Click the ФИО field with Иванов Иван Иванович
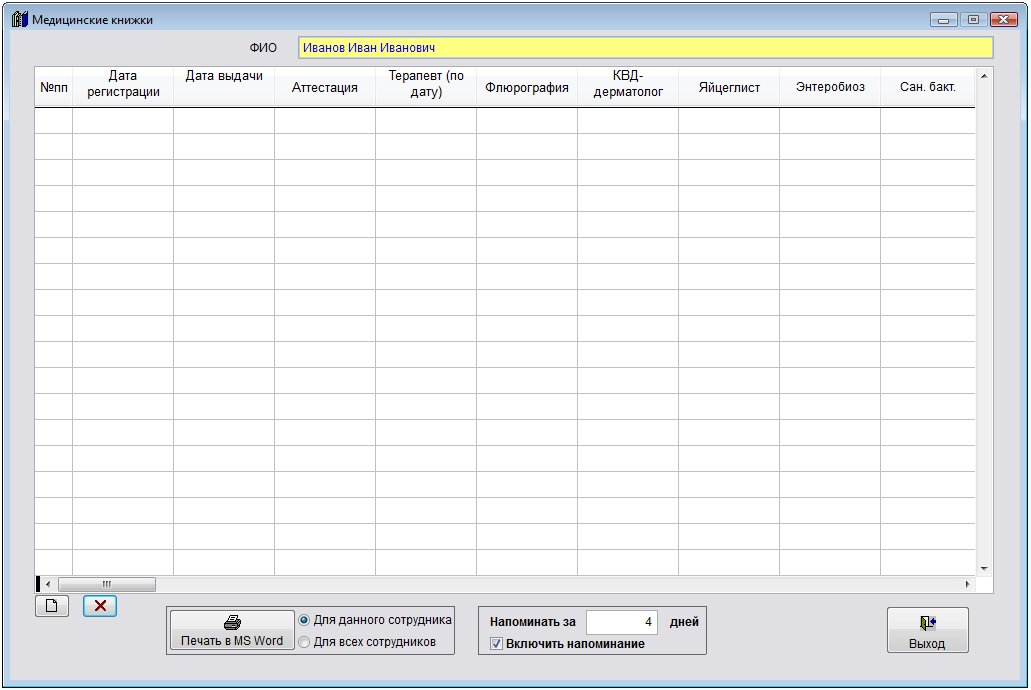The width and height of the screenshot is (1031, 690). pos(645,47)
